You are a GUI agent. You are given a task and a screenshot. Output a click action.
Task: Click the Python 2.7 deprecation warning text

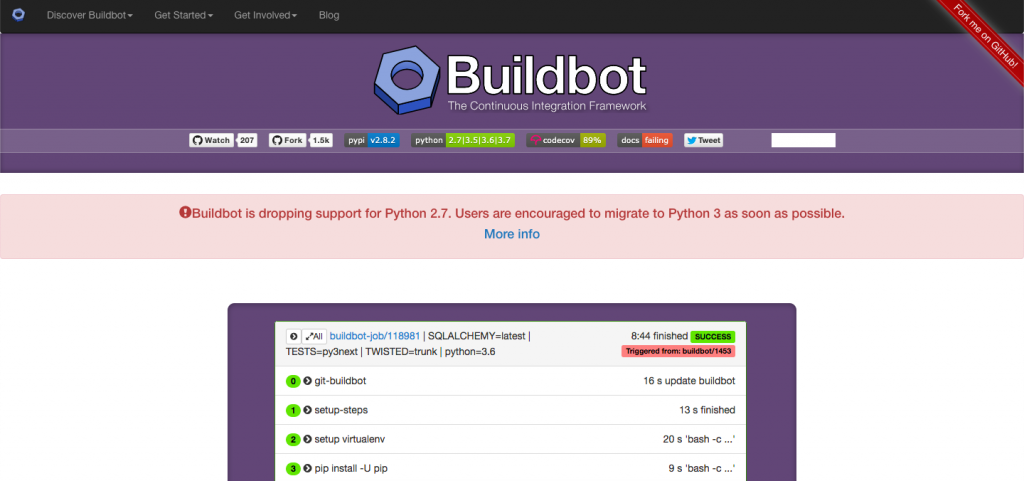(518, 213)
